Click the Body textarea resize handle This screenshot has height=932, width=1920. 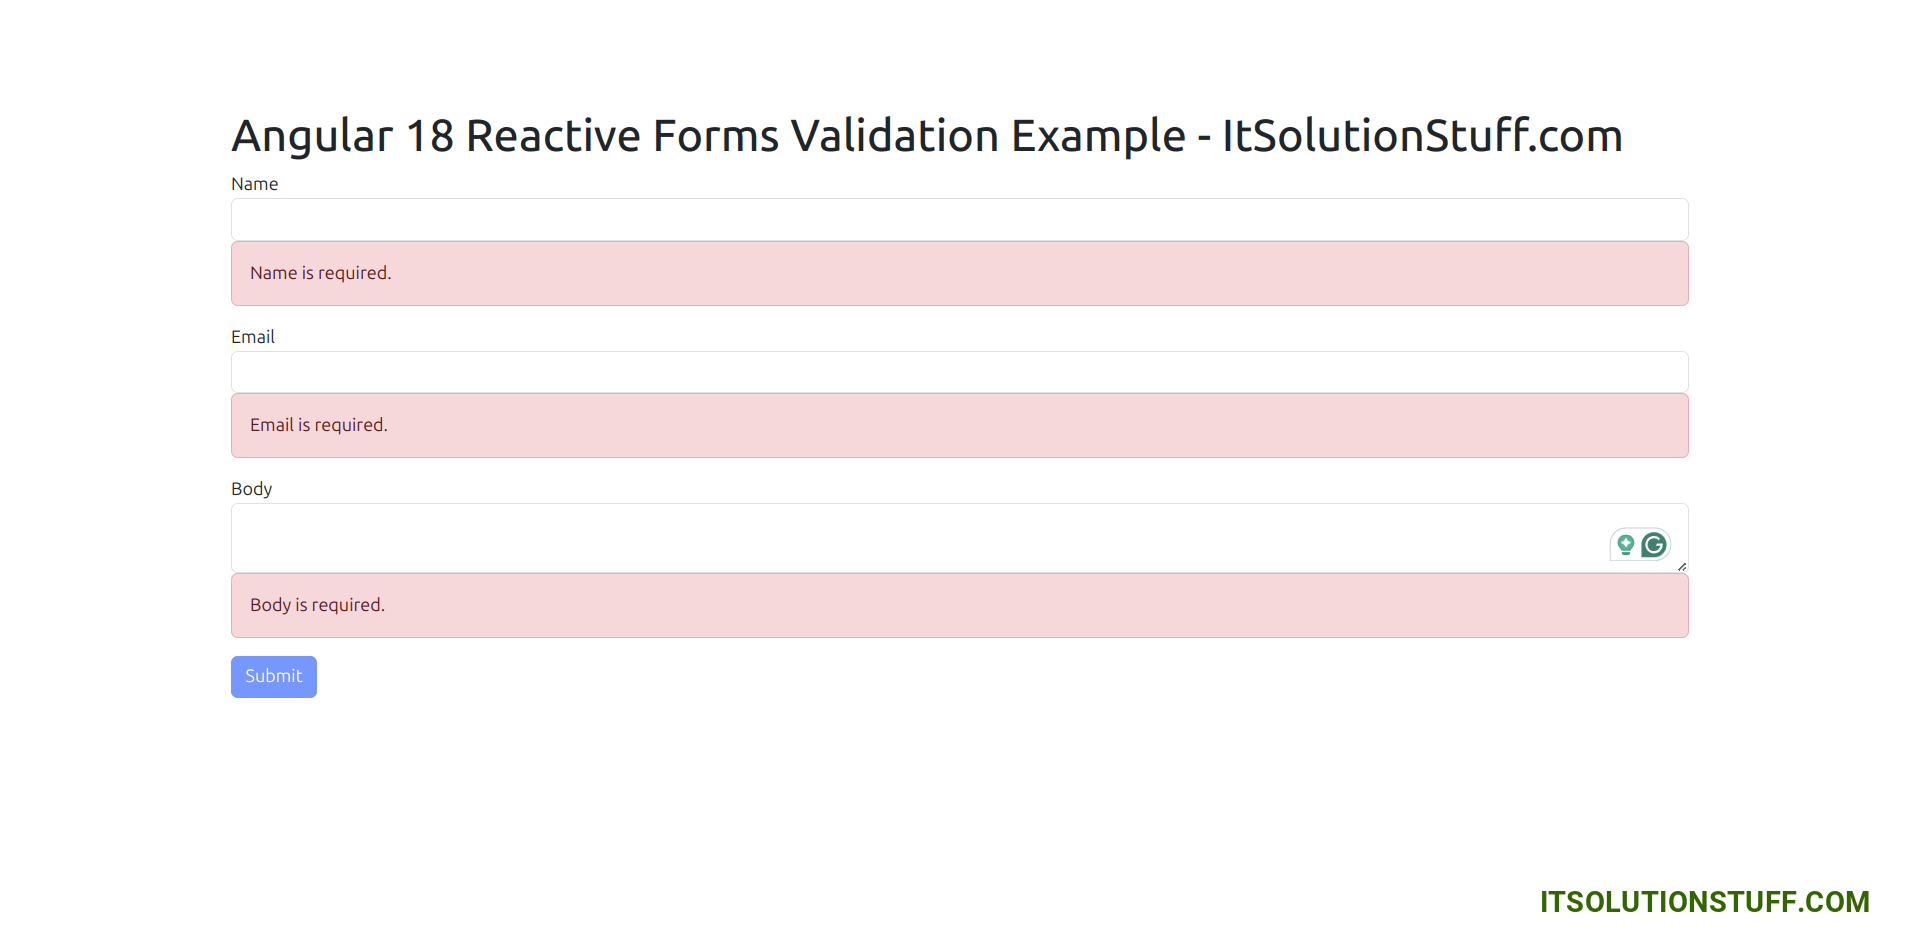[x=1682, y=567]
